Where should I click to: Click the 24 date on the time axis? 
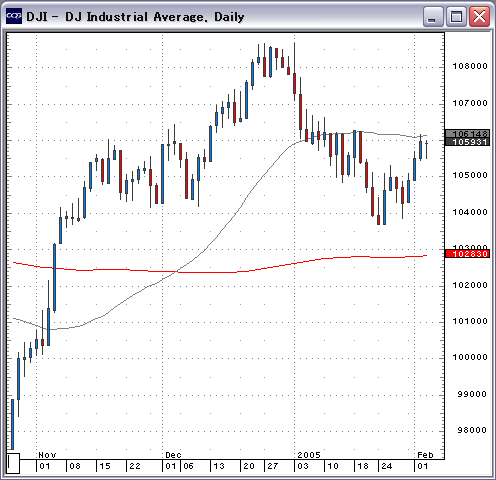pos(387,466)
